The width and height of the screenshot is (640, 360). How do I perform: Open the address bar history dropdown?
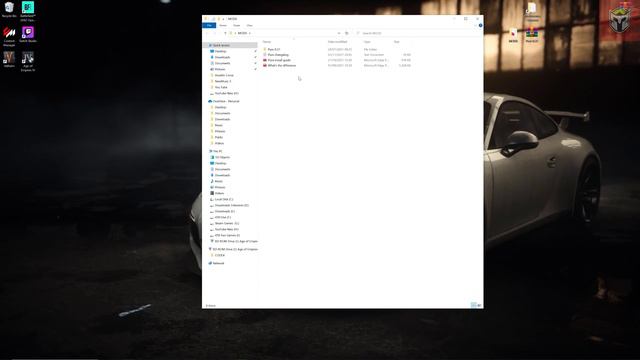(x=339, y=33)
